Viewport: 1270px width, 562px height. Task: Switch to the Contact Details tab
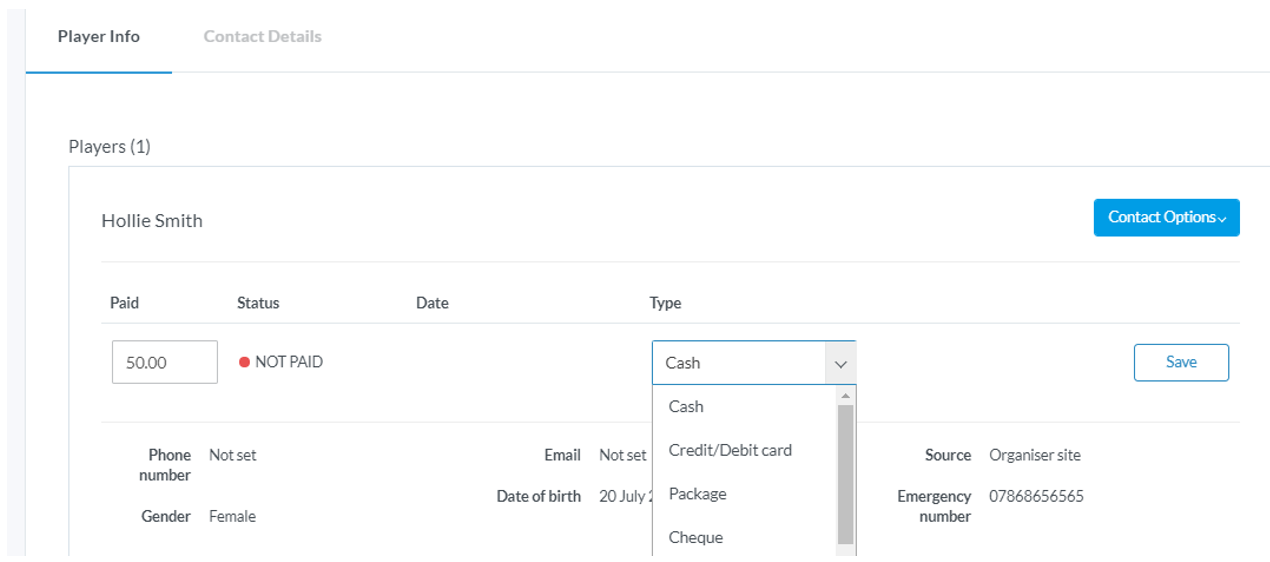pos(262,37)
